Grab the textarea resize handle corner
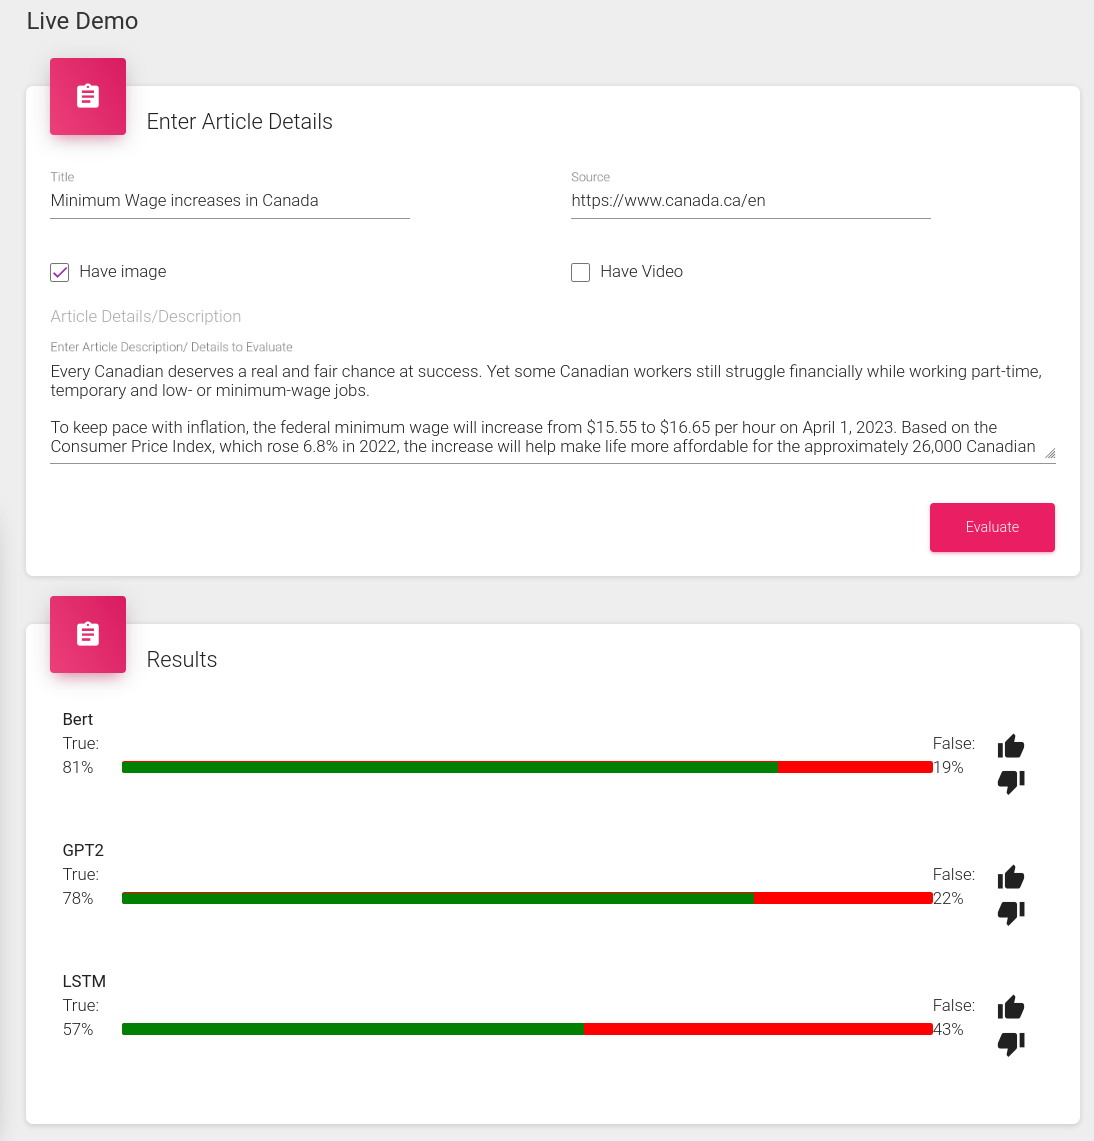 pos(1050,453)
